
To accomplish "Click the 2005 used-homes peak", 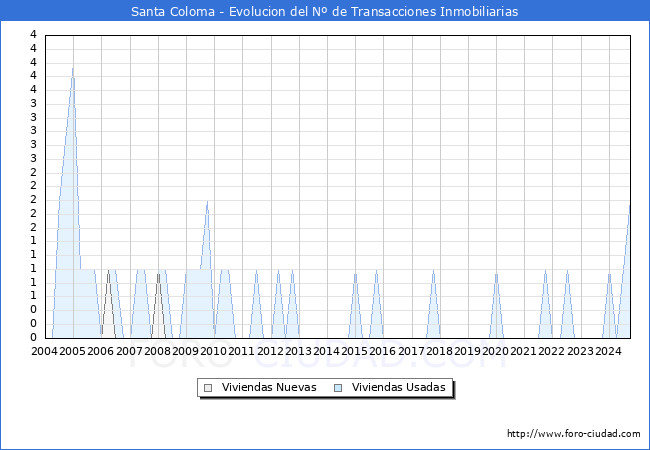I will tap(73, 70).
